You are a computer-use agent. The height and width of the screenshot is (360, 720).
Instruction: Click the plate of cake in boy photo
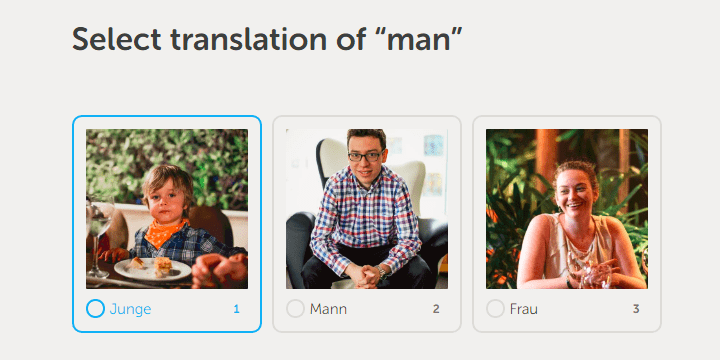(152, 269)
